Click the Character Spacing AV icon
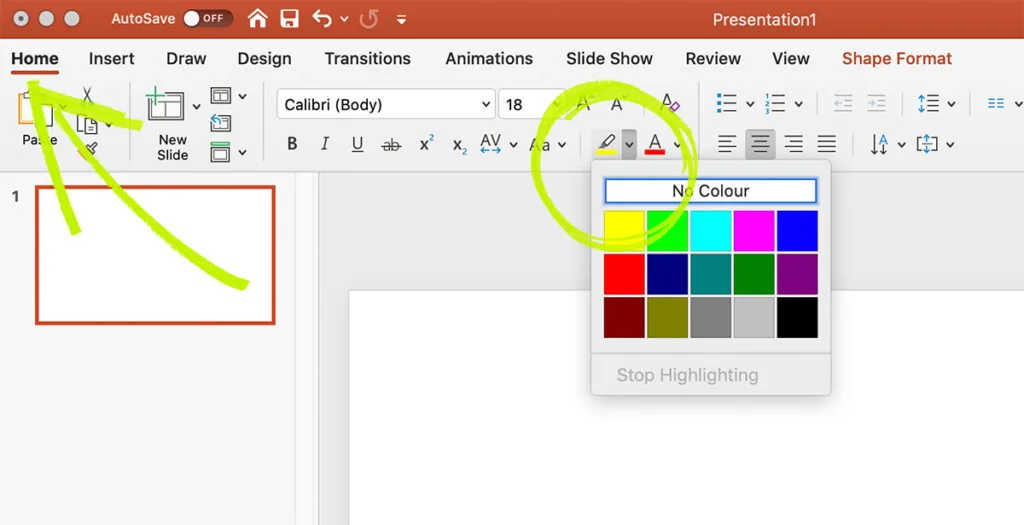Viewport: 1024px width, 525px height. pyautogui.click(x=490, y=144)
